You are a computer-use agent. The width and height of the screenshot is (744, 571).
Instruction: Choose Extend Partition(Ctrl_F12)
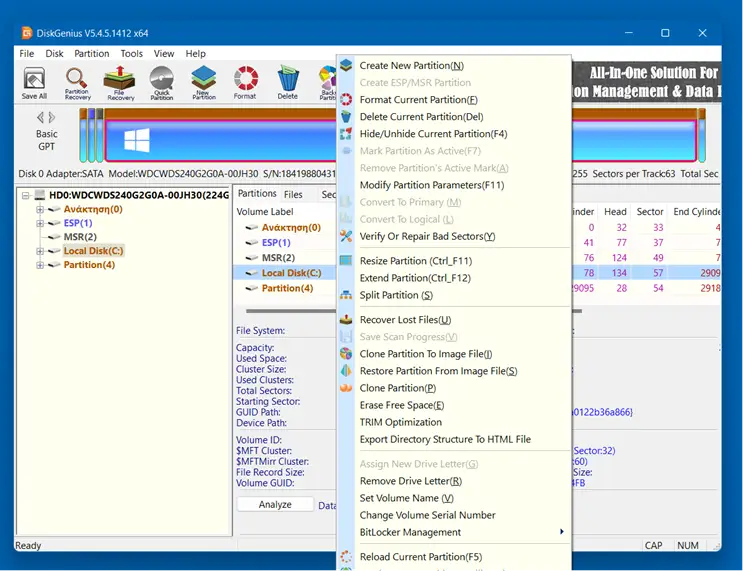pos(415,278)
